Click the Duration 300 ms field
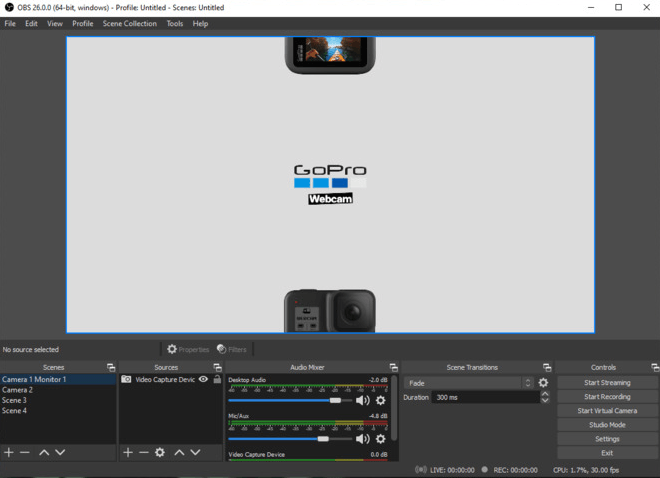 (485, 397)
